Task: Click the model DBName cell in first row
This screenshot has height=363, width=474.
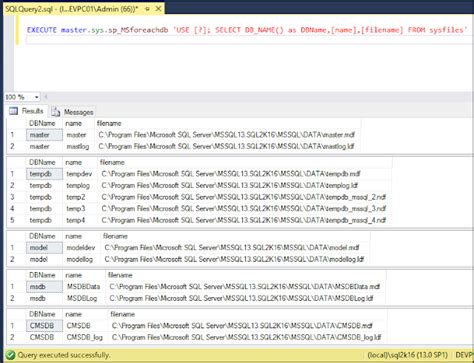Action: point(44,248)
